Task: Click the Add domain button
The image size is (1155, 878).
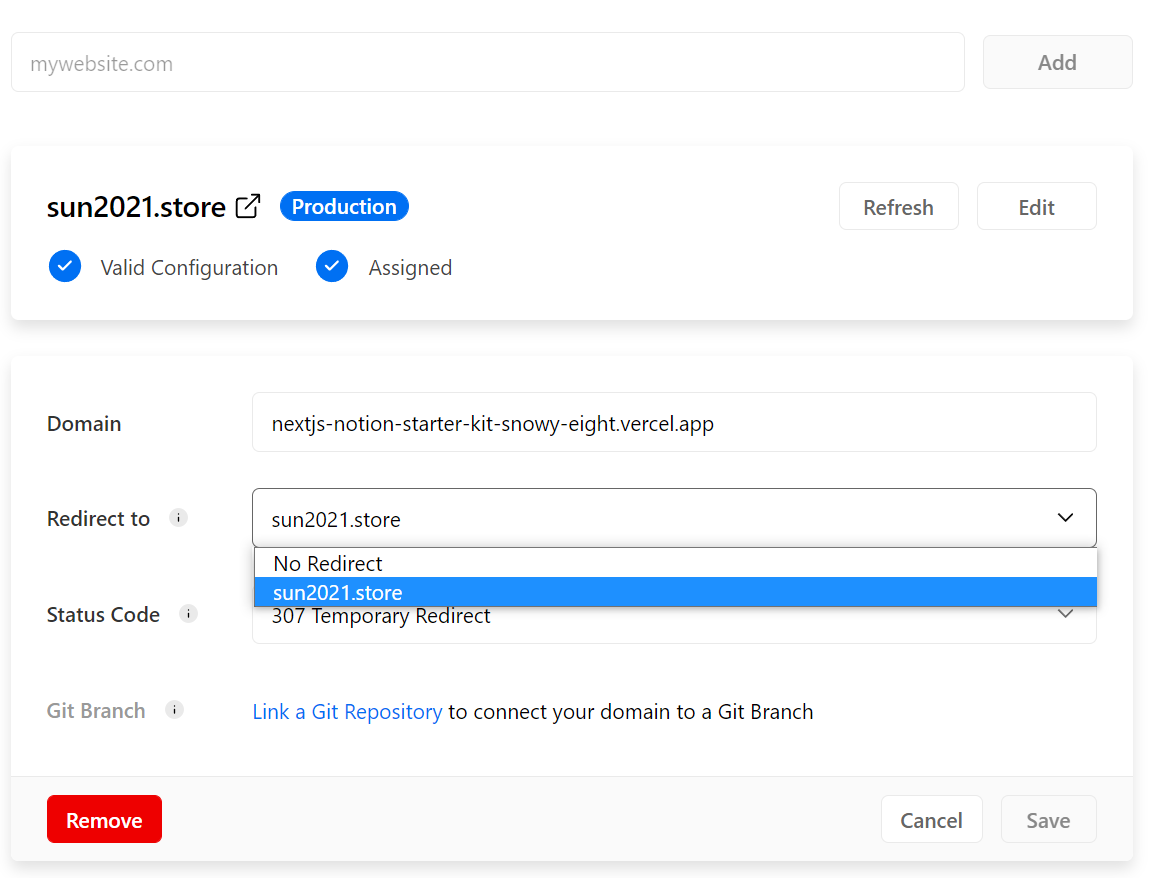Action: click(1057, 63)
